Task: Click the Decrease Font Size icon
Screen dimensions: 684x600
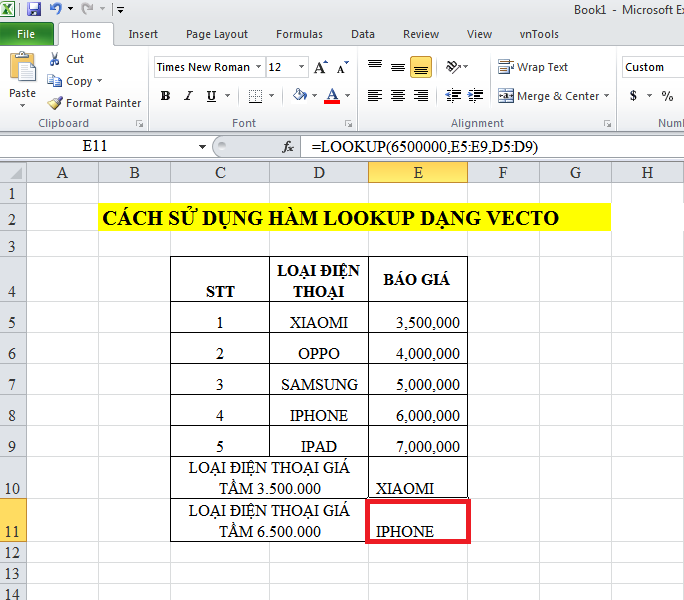Action: 342,67
